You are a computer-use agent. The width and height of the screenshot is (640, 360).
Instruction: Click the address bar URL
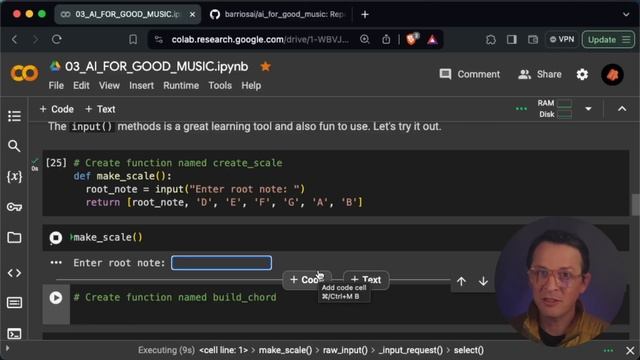pyautogui.click(x=260, y=39)
